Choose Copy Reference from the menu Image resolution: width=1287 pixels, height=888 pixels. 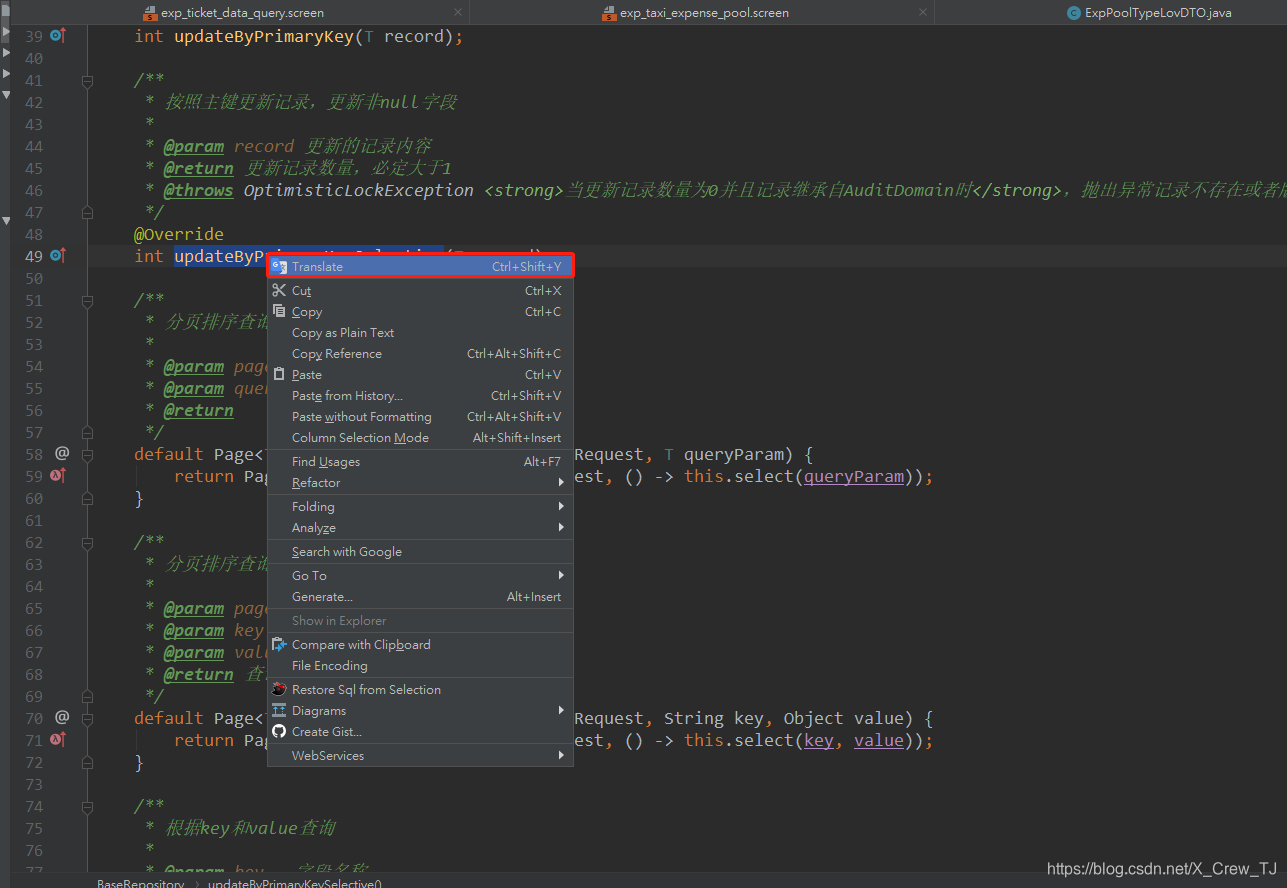[x=420, y=354]
